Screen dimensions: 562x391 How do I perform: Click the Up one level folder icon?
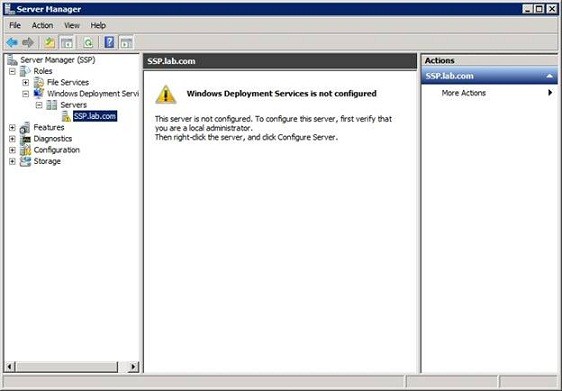click(x=49, y=43)
